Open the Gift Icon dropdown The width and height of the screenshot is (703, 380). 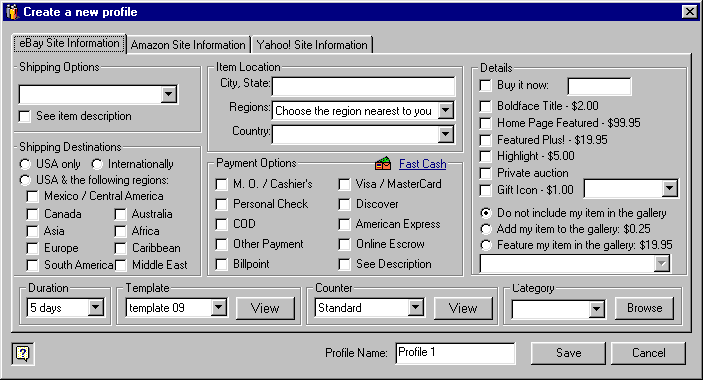669,189
